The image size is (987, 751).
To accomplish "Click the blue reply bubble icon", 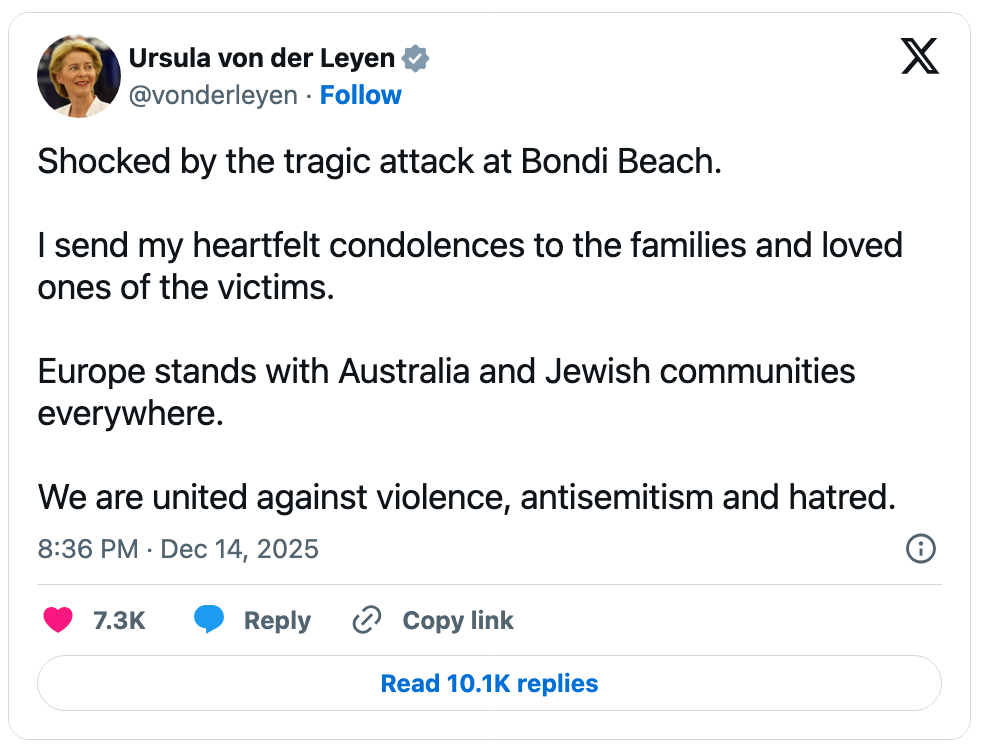I will coord(209,621).
